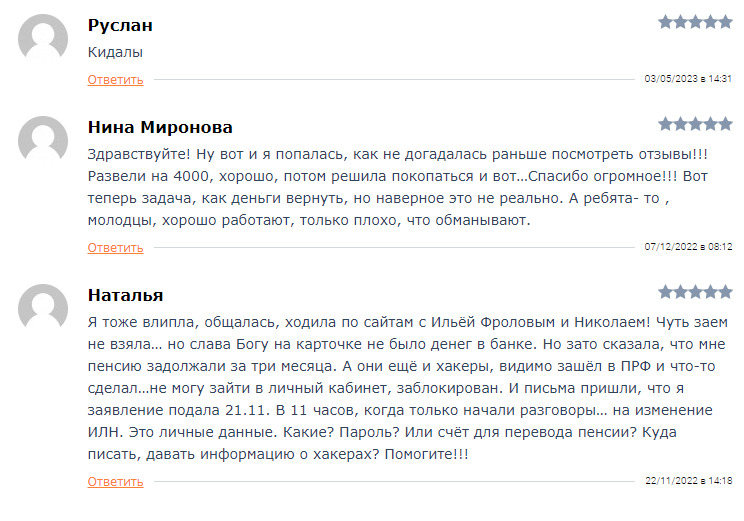The image size is (744, 521).
Task: Click the 03/05/2023 в 14:31 timestamp
Action: 688,79
